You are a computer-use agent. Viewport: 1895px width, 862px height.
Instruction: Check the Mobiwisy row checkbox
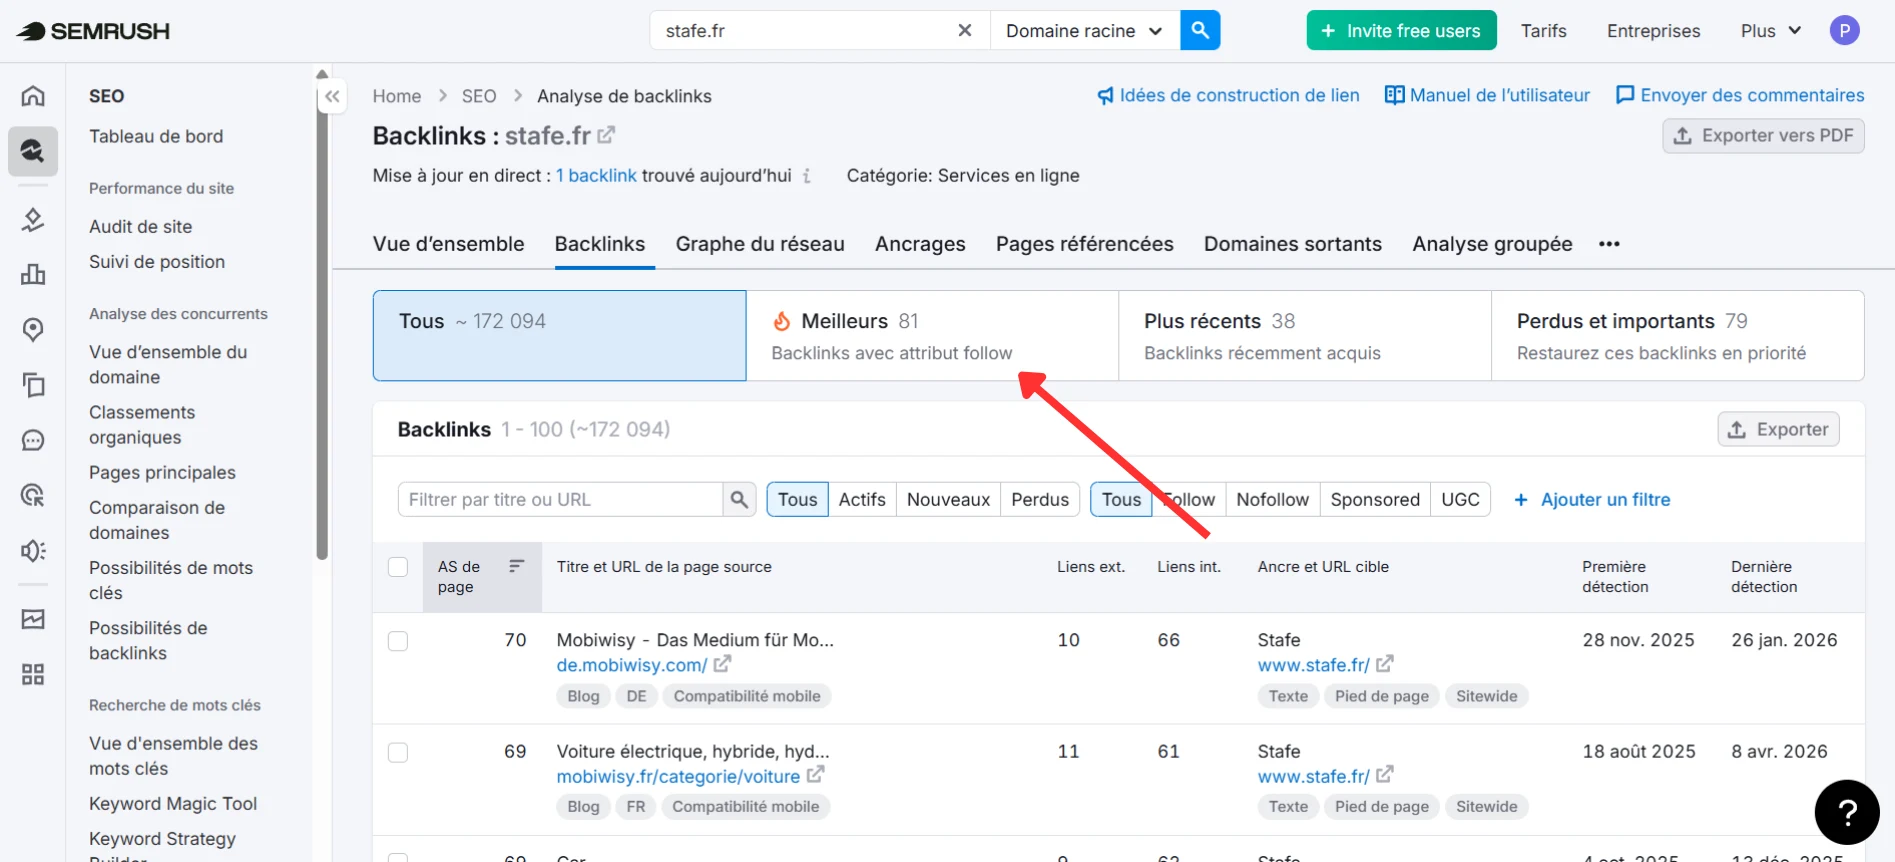tap(398, 641)
